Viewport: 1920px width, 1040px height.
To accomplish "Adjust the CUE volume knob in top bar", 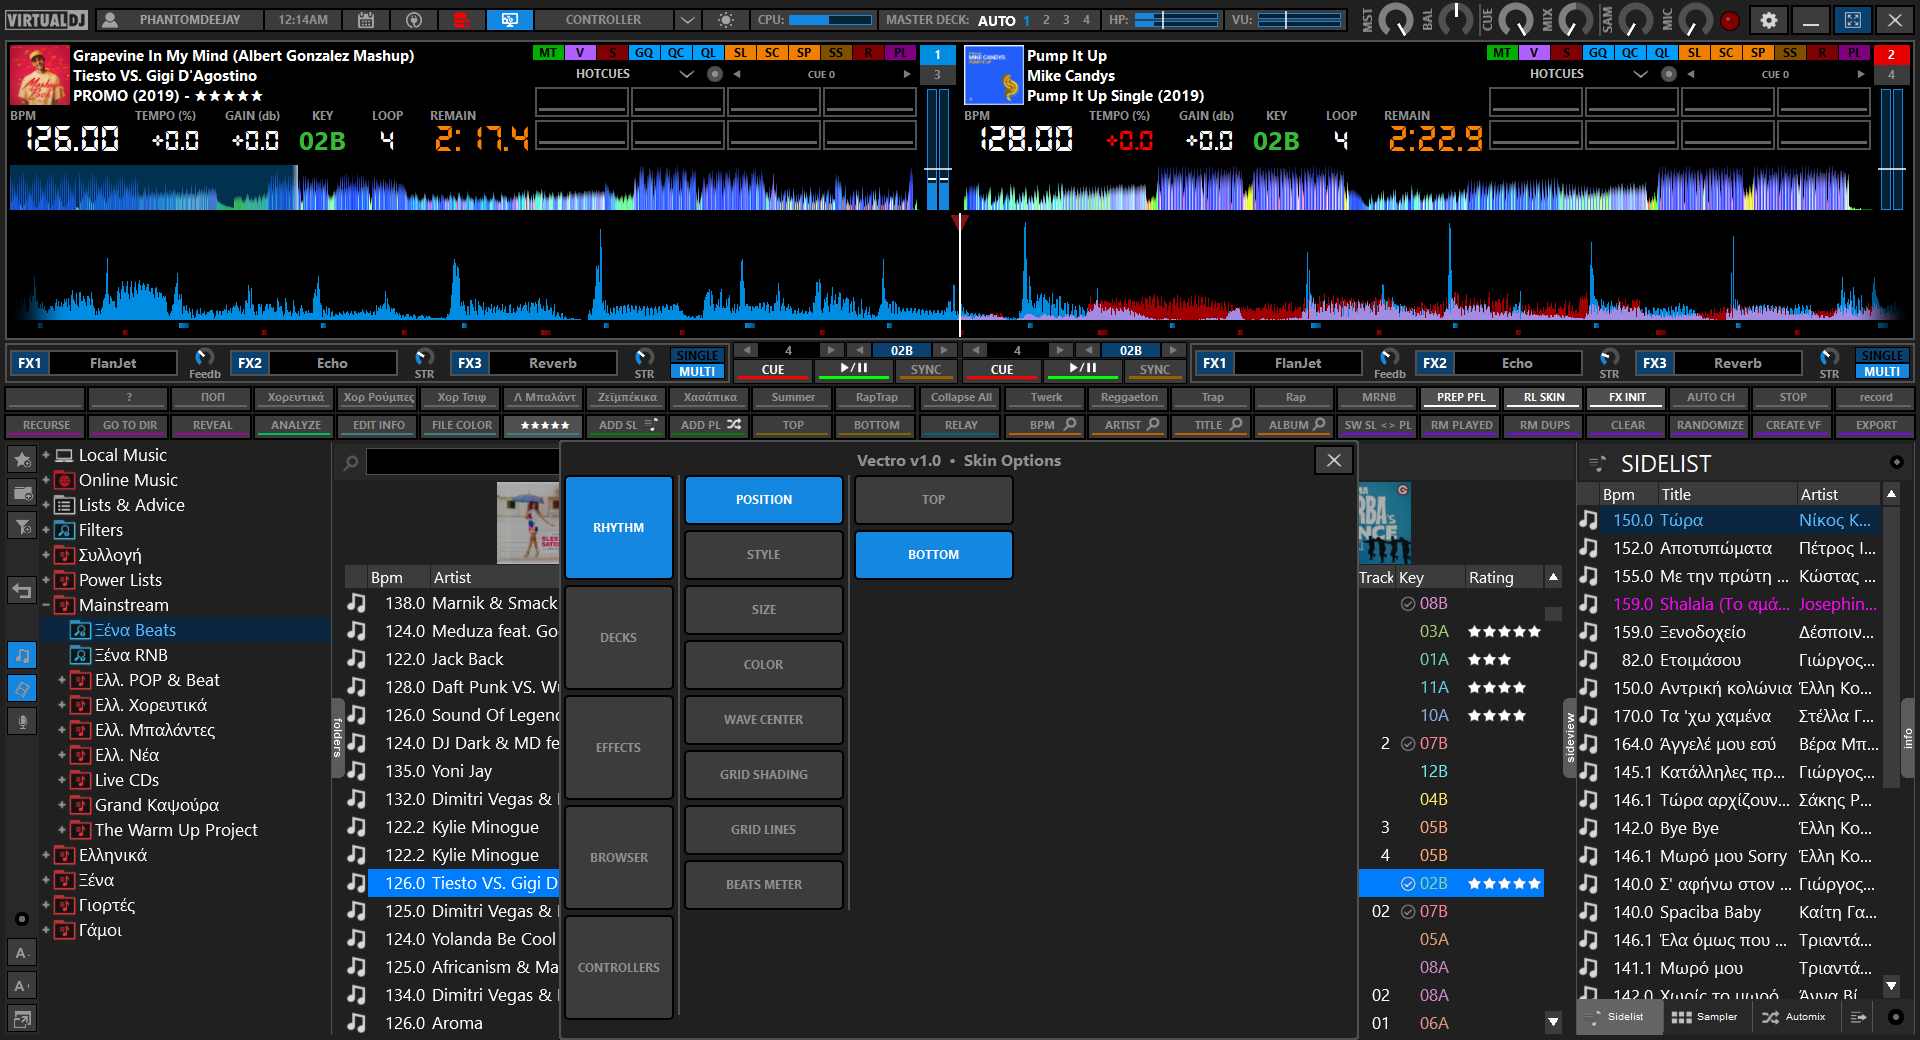I will (x=1516, y=19).
